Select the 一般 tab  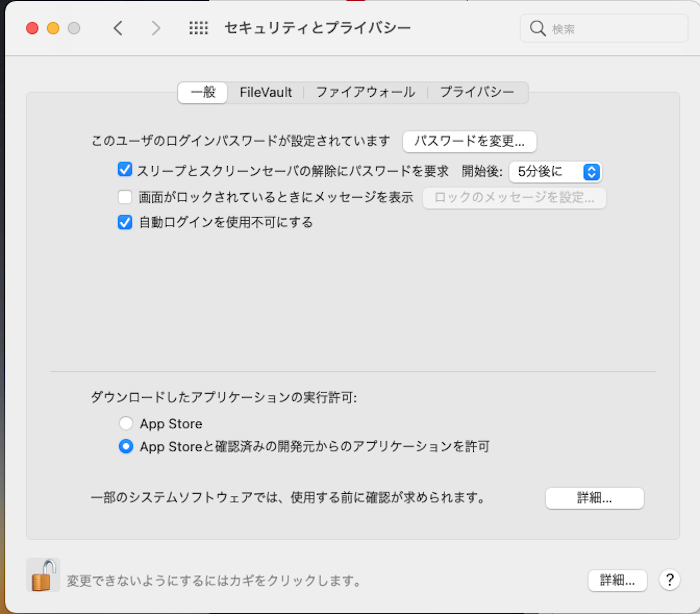pyautogui.click(x=203, y=92)
